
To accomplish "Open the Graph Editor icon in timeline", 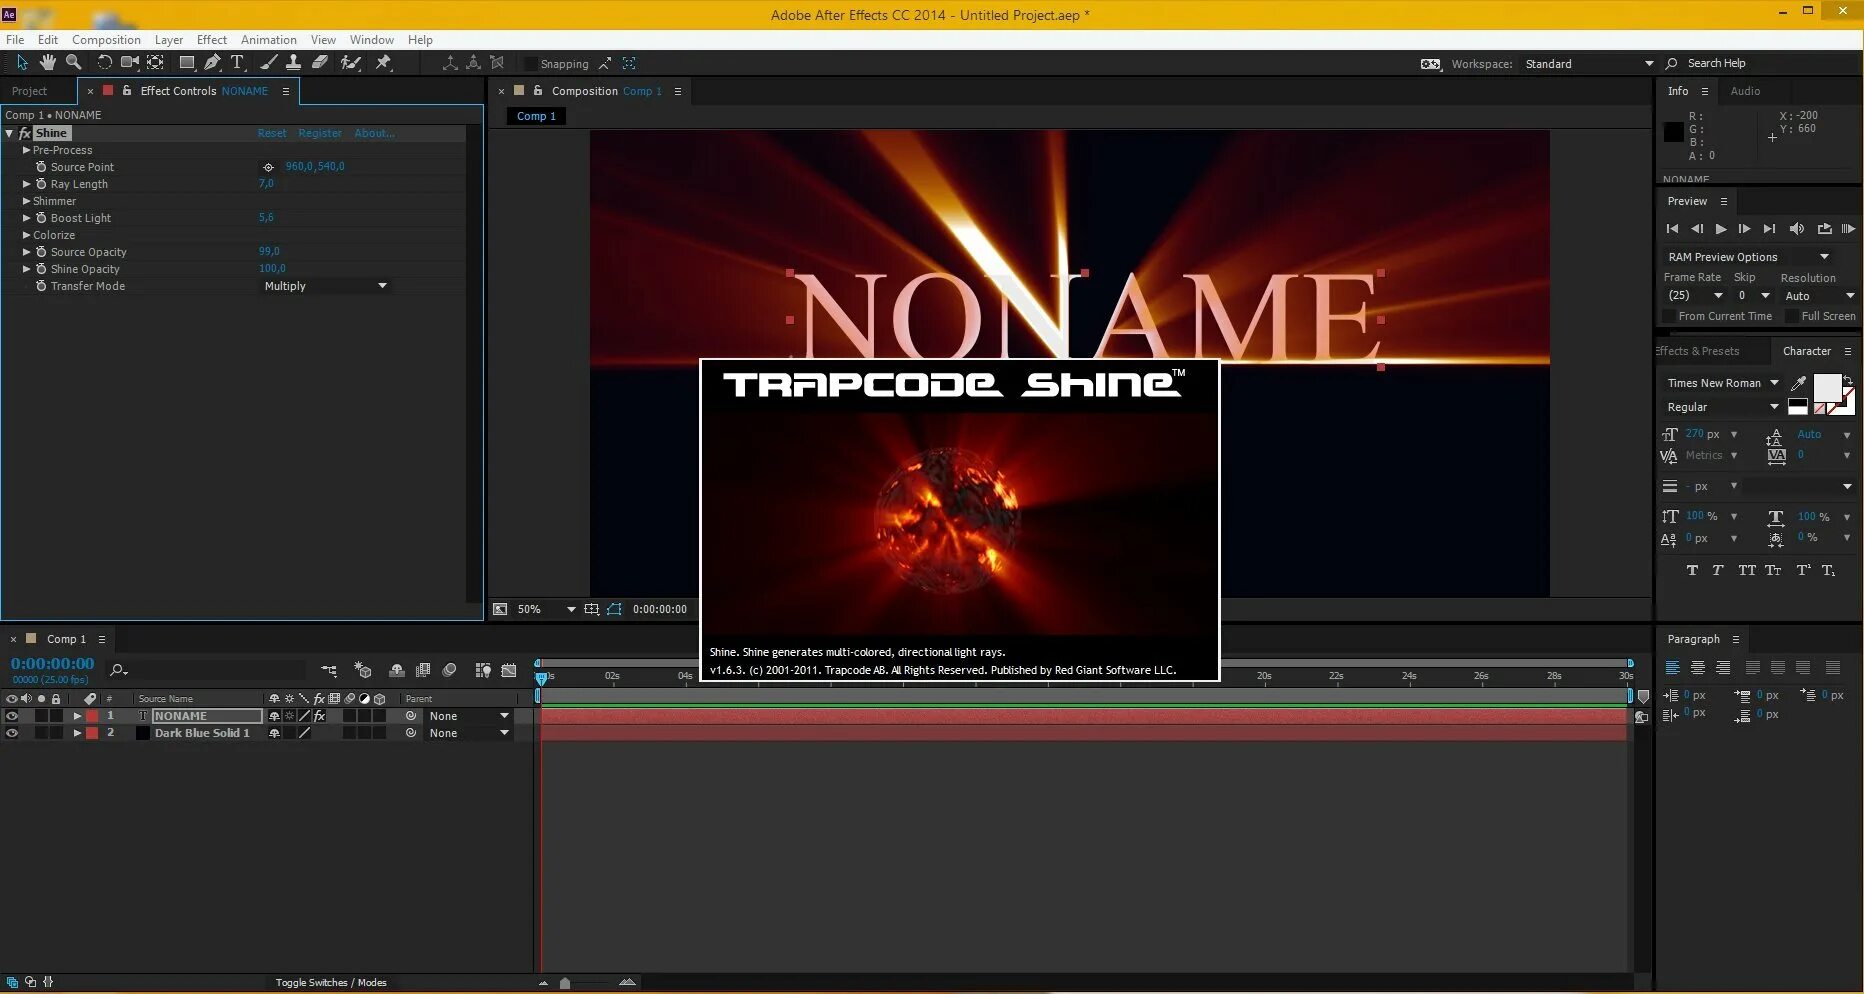I will 509,670.
